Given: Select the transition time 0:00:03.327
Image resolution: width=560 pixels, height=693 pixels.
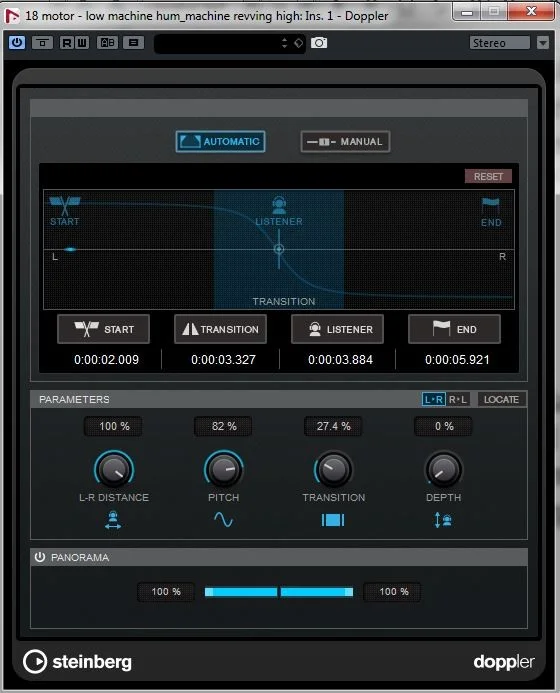Looking at the screenshot, I should (x=223, y=360).
